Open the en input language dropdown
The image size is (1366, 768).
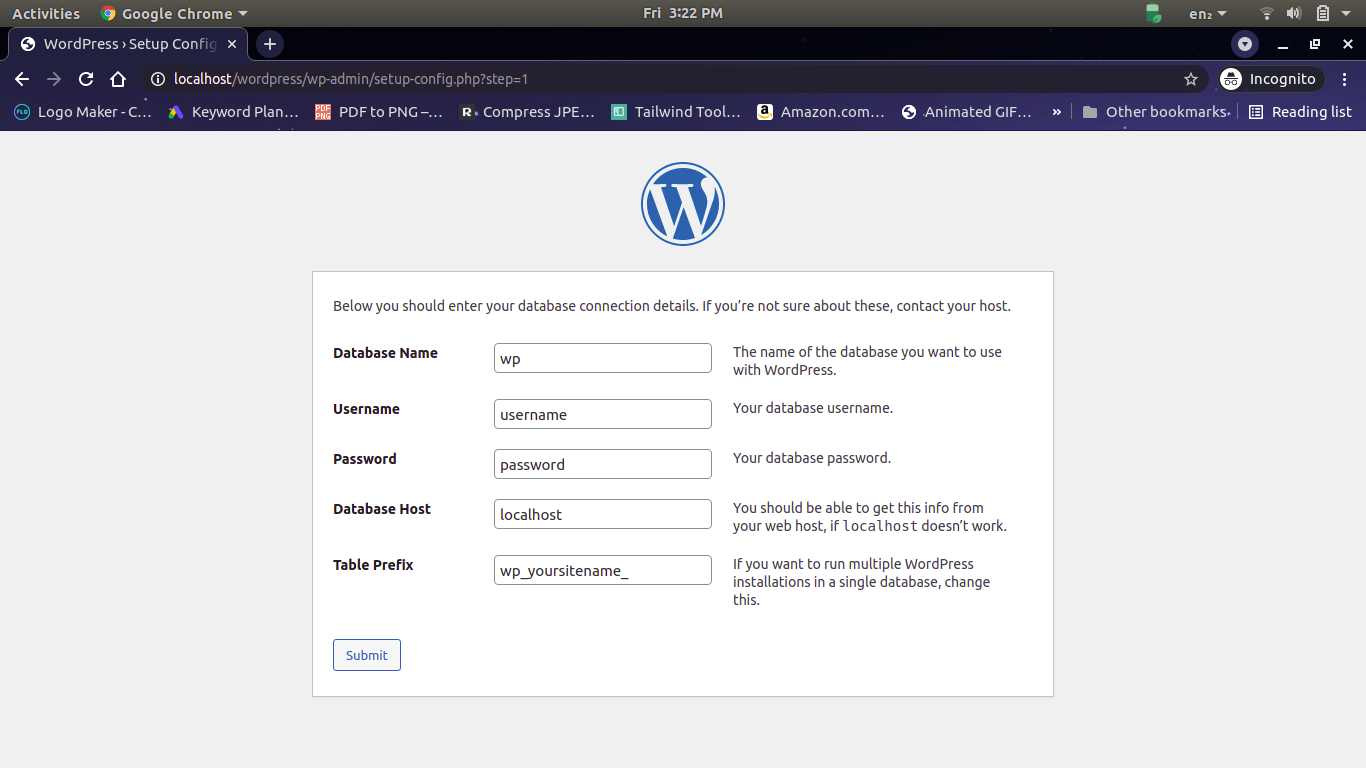pos(1207,13)
